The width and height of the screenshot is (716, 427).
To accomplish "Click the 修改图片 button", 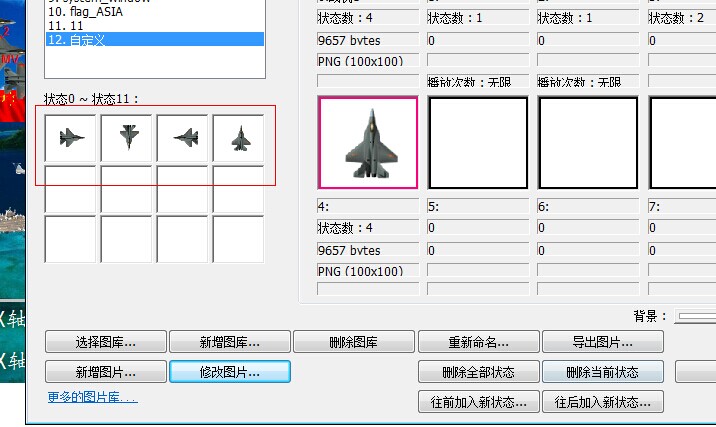I will tap(230, 372).
